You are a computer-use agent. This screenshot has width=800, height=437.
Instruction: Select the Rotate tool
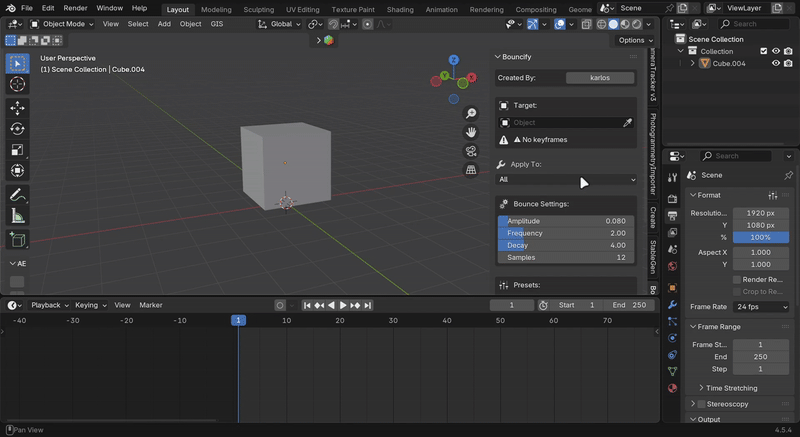[x=17, y=129]
